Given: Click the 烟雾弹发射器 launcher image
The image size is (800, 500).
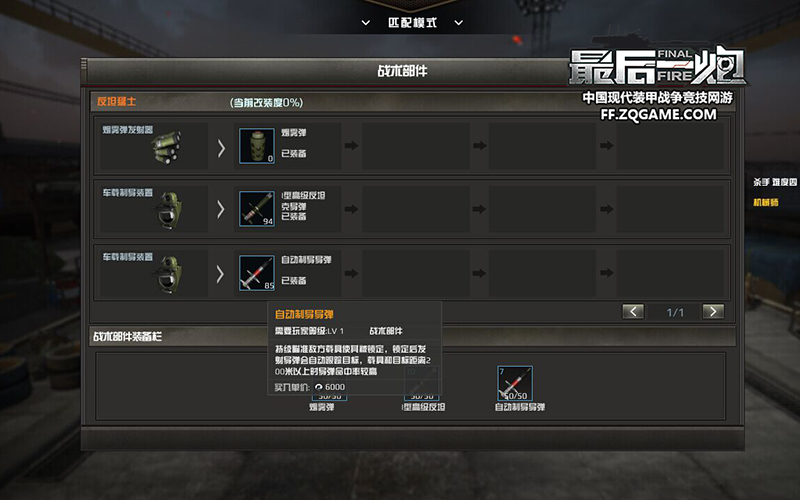Looking at the screenshot, I should coord(166,148).
